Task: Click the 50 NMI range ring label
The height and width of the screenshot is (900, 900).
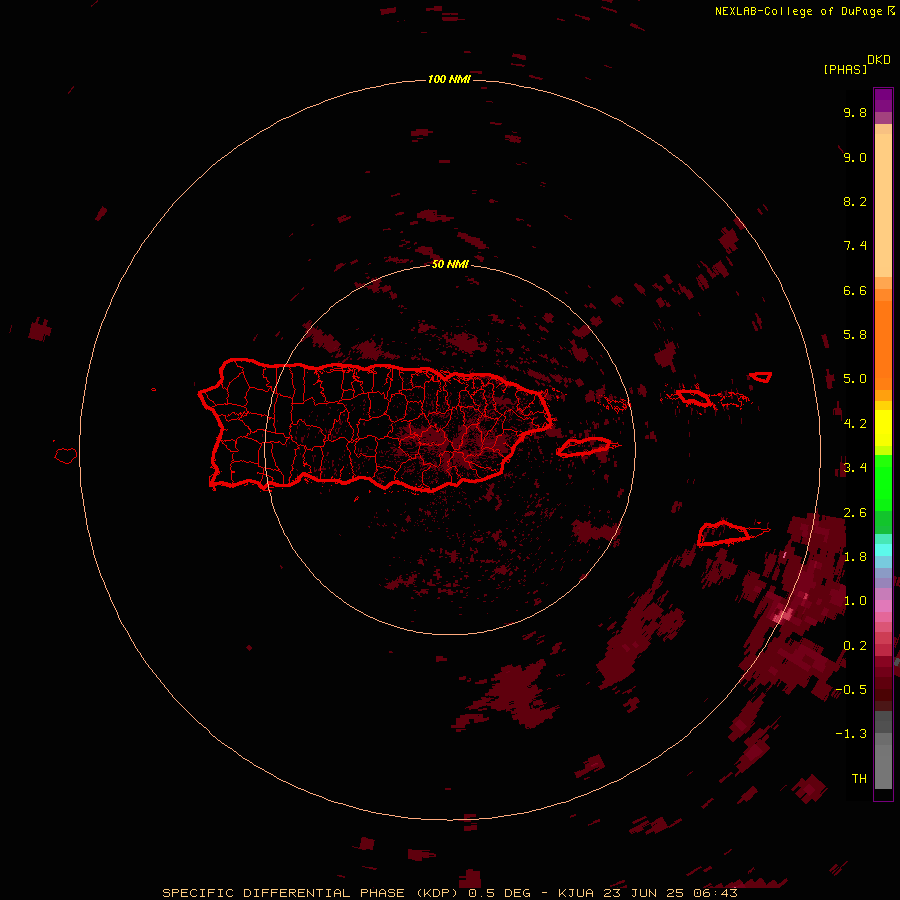Action: coord(450,264)
